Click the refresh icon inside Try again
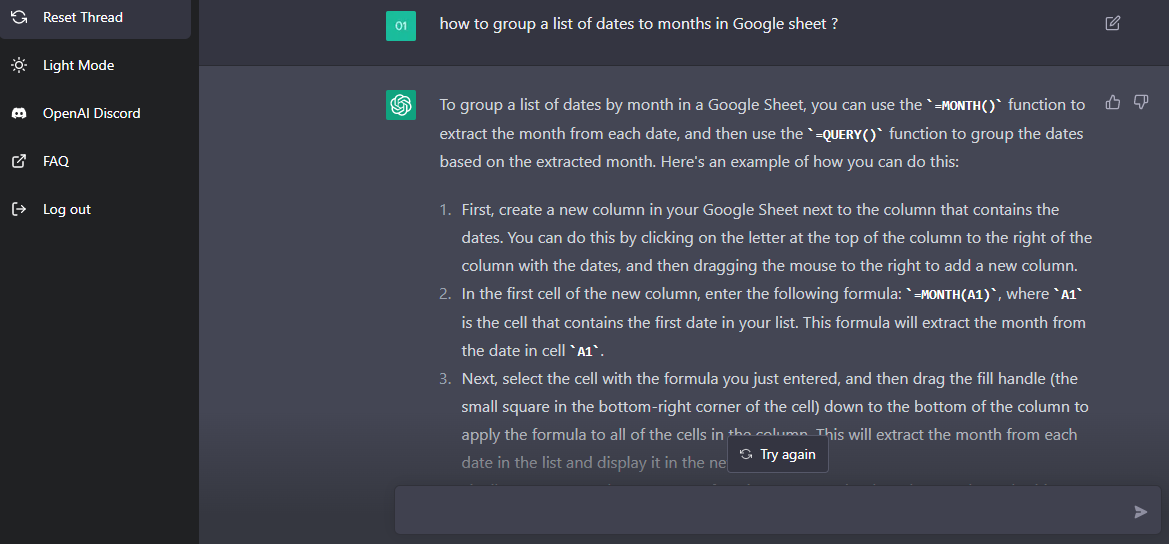 [746, 454]
